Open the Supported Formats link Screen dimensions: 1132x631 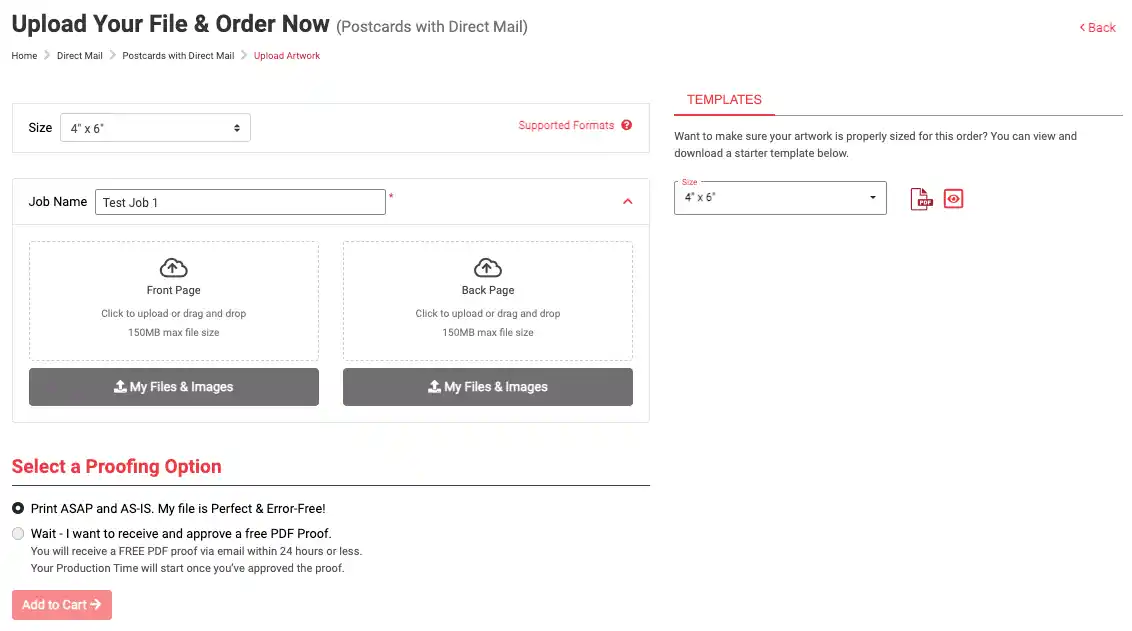click(566, 126)
